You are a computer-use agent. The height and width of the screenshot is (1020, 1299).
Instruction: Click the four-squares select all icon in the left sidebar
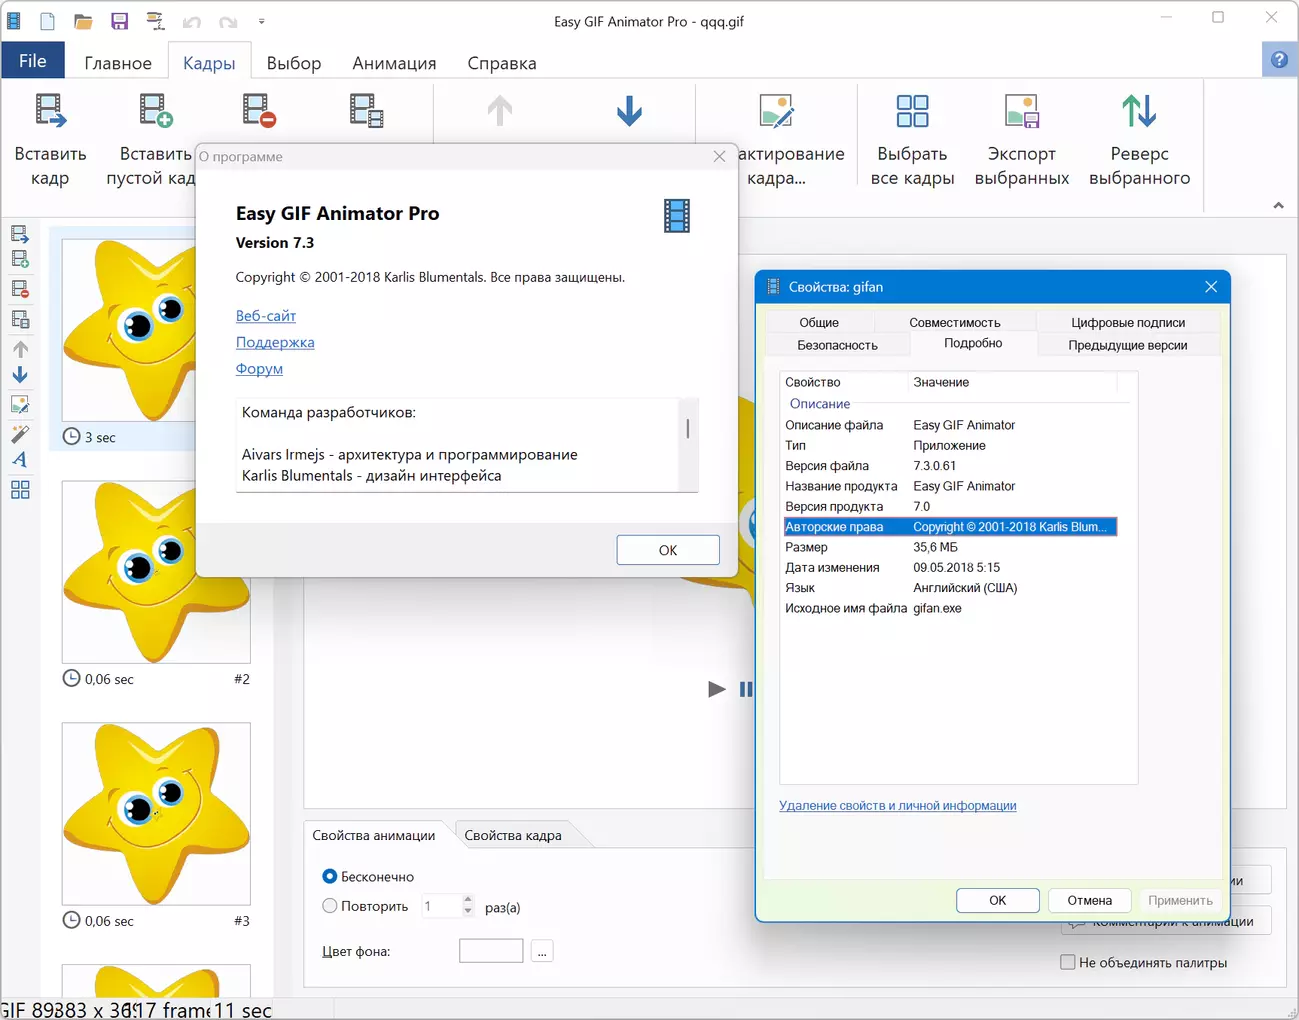(x=20, y=490)
